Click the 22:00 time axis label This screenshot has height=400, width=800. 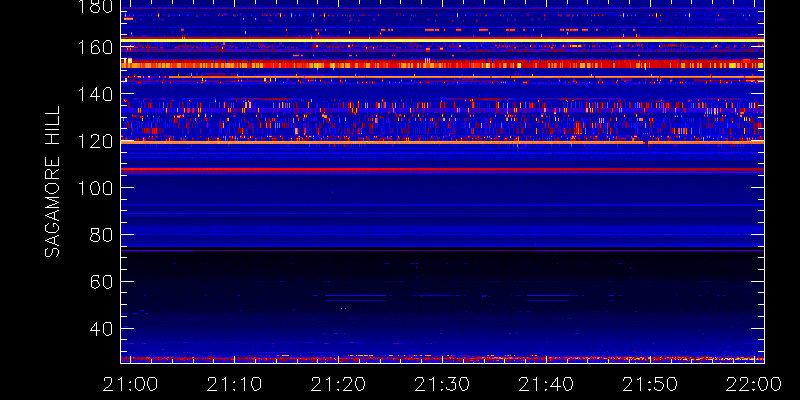click(x=754, y=384)
